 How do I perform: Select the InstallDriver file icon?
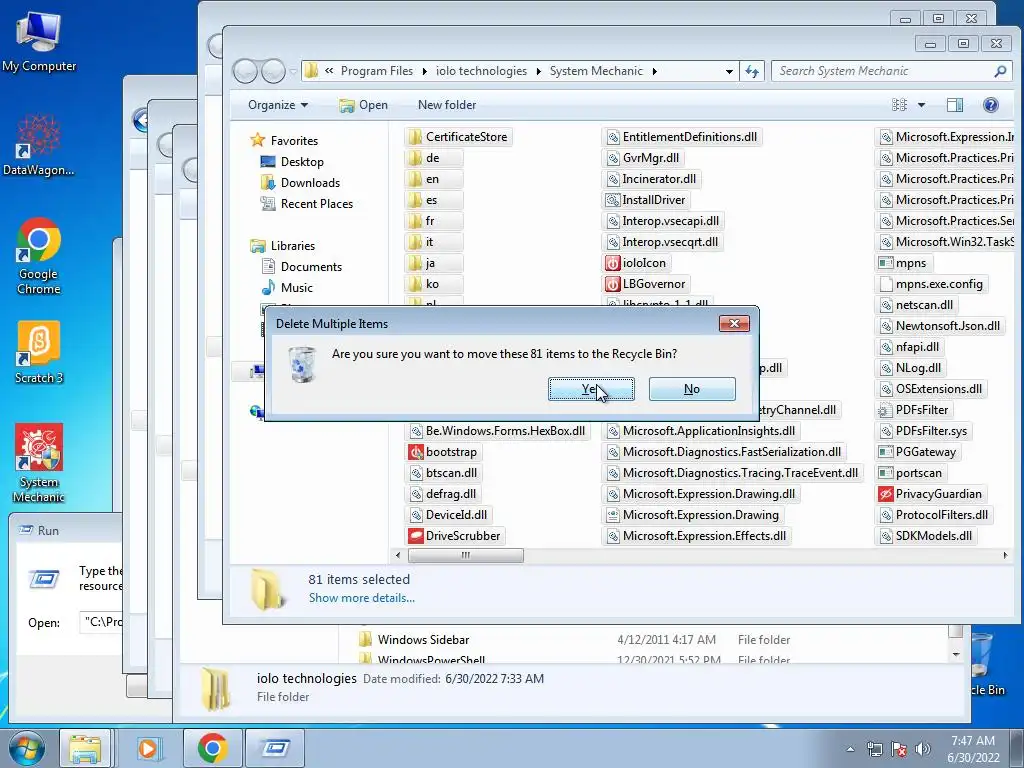(613, 200)
